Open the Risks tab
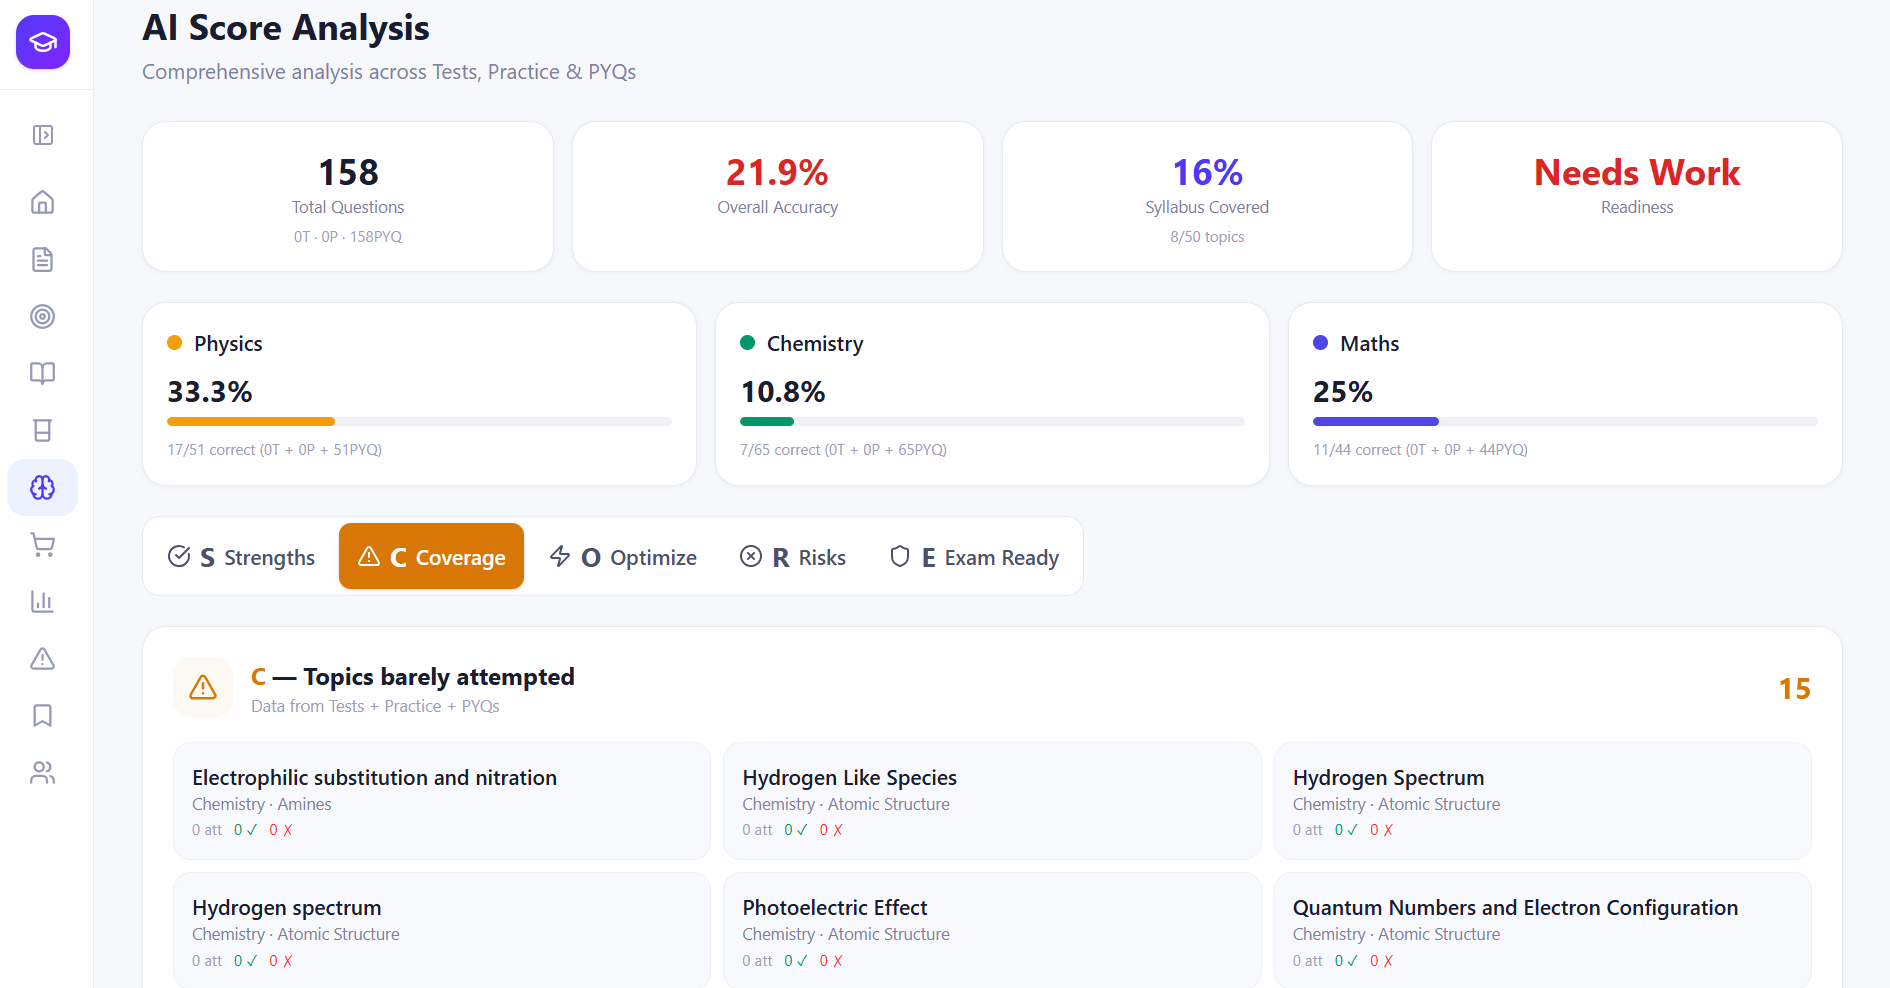Viewport: 1890px width, 988px height. [x=793, y=557]
